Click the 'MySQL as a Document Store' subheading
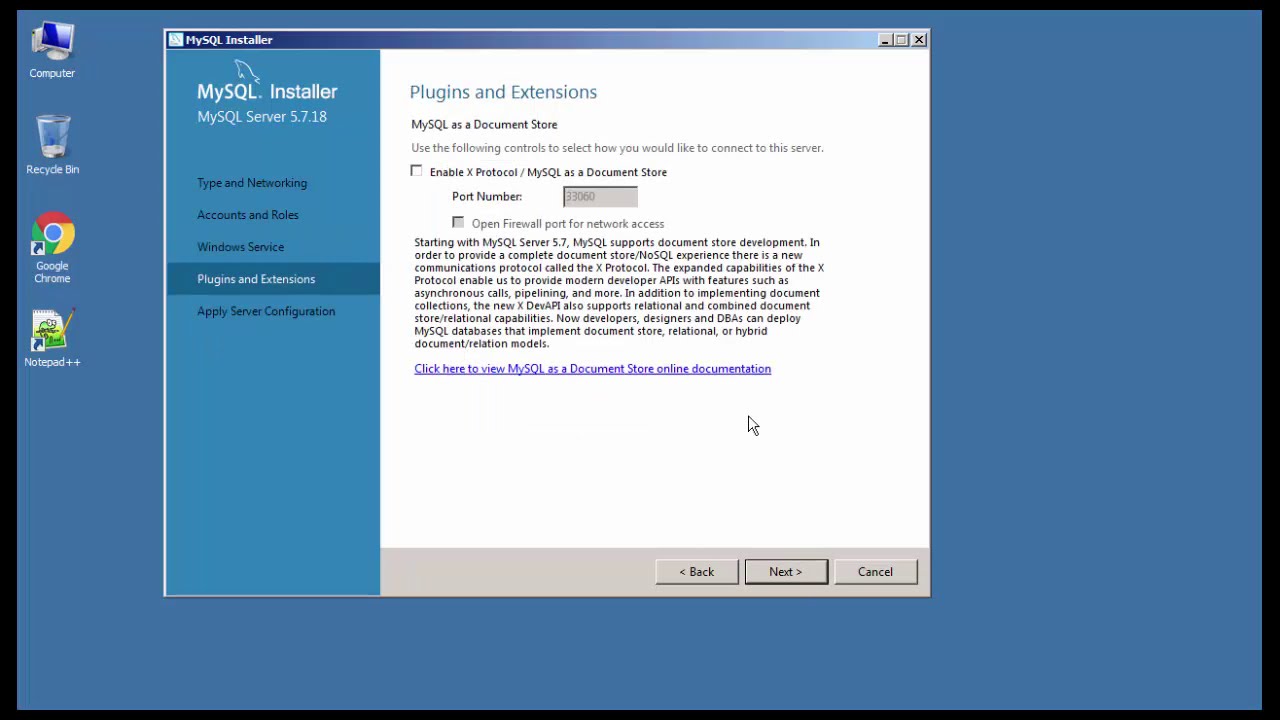Image resolution: width=1280 pixels, height=720 pixels. [484, 125]
